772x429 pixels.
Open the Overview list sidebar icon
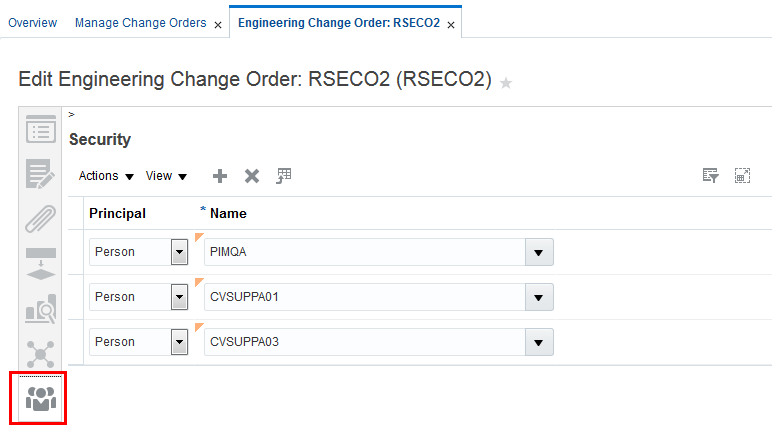point(40,130)
